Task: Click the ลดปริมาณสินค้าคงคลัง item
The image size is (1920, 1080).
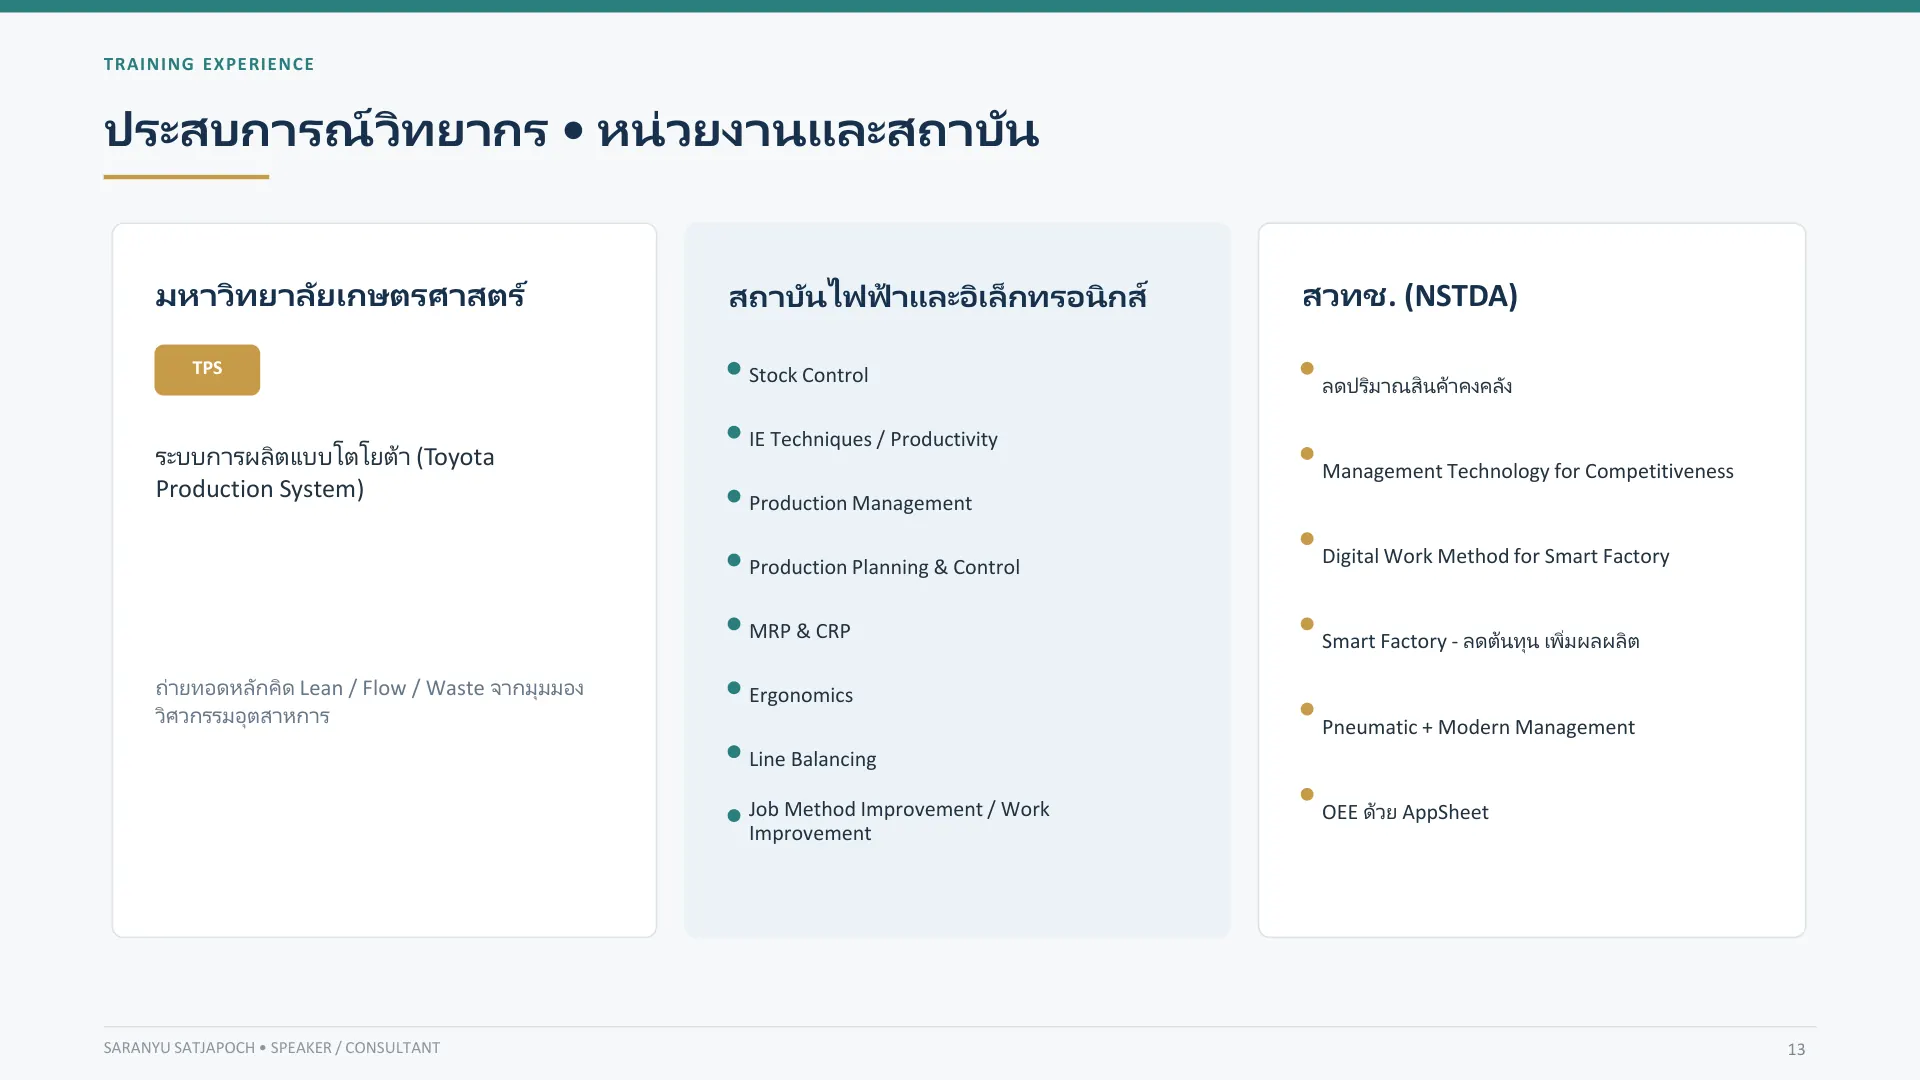Action: 1416,386
